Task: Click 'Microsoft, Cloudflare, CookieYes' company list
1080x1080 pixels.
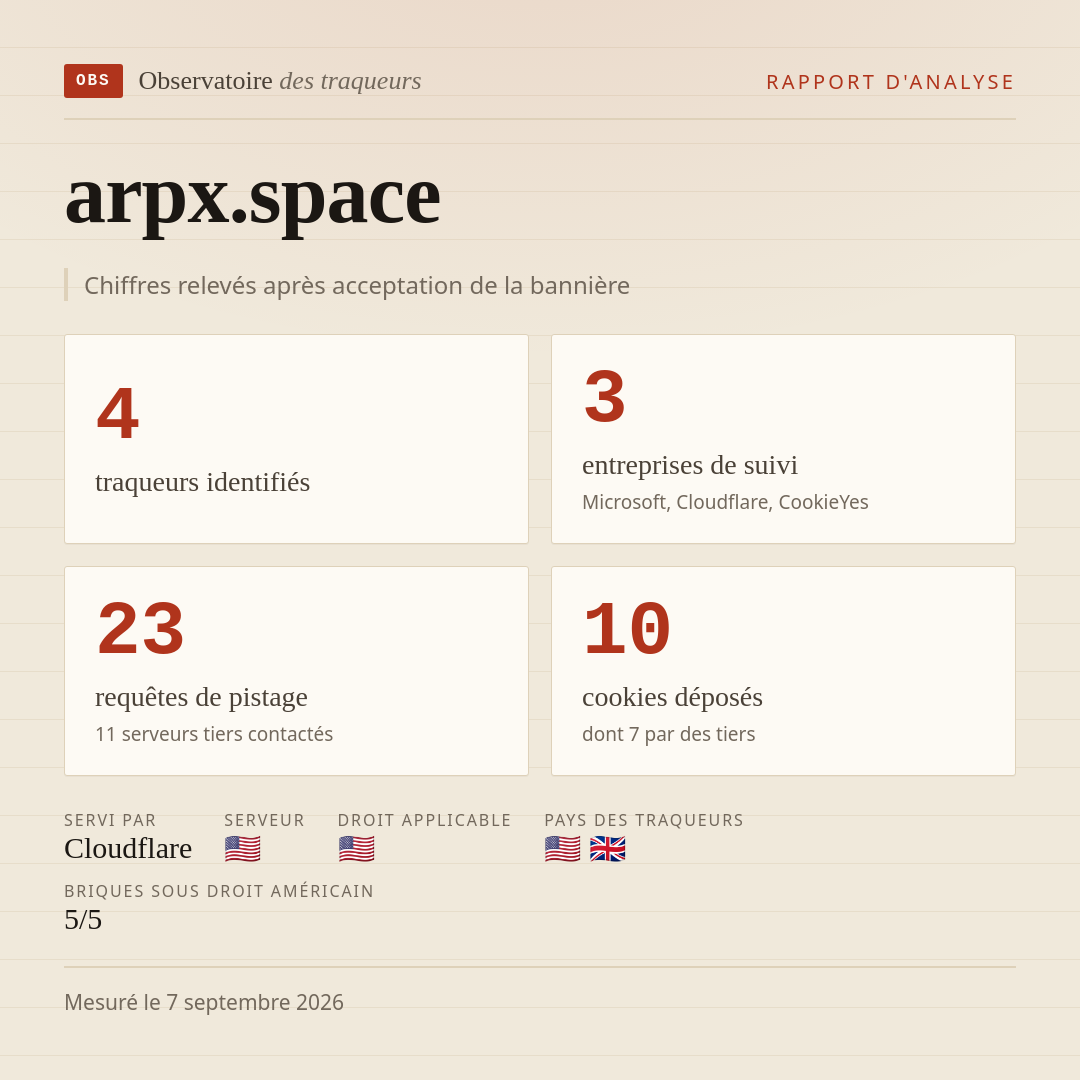Action: pyautogui.click(x=725, y=502)
